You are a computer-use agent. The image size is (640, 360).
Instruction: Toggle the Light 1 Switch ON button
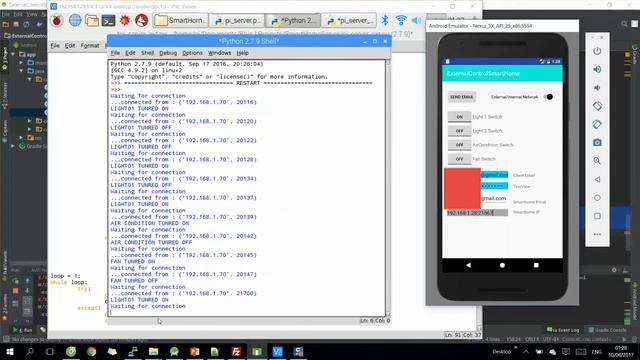click(460, 117)
